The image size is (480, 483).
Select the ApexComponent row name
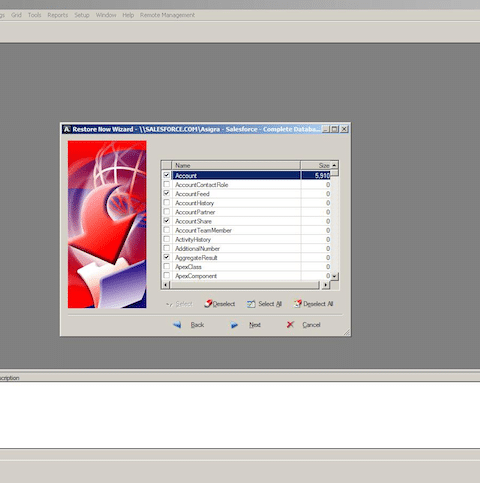coord(196,276)
